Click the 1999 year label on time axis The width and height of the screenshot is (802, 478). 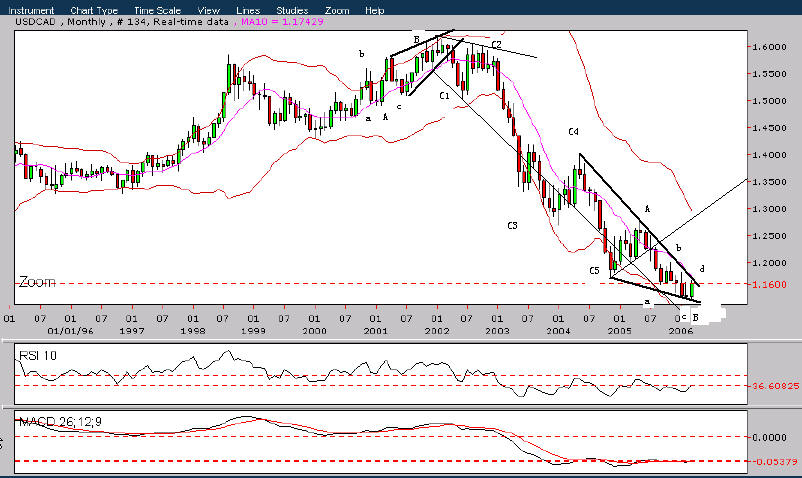(254, 331)
